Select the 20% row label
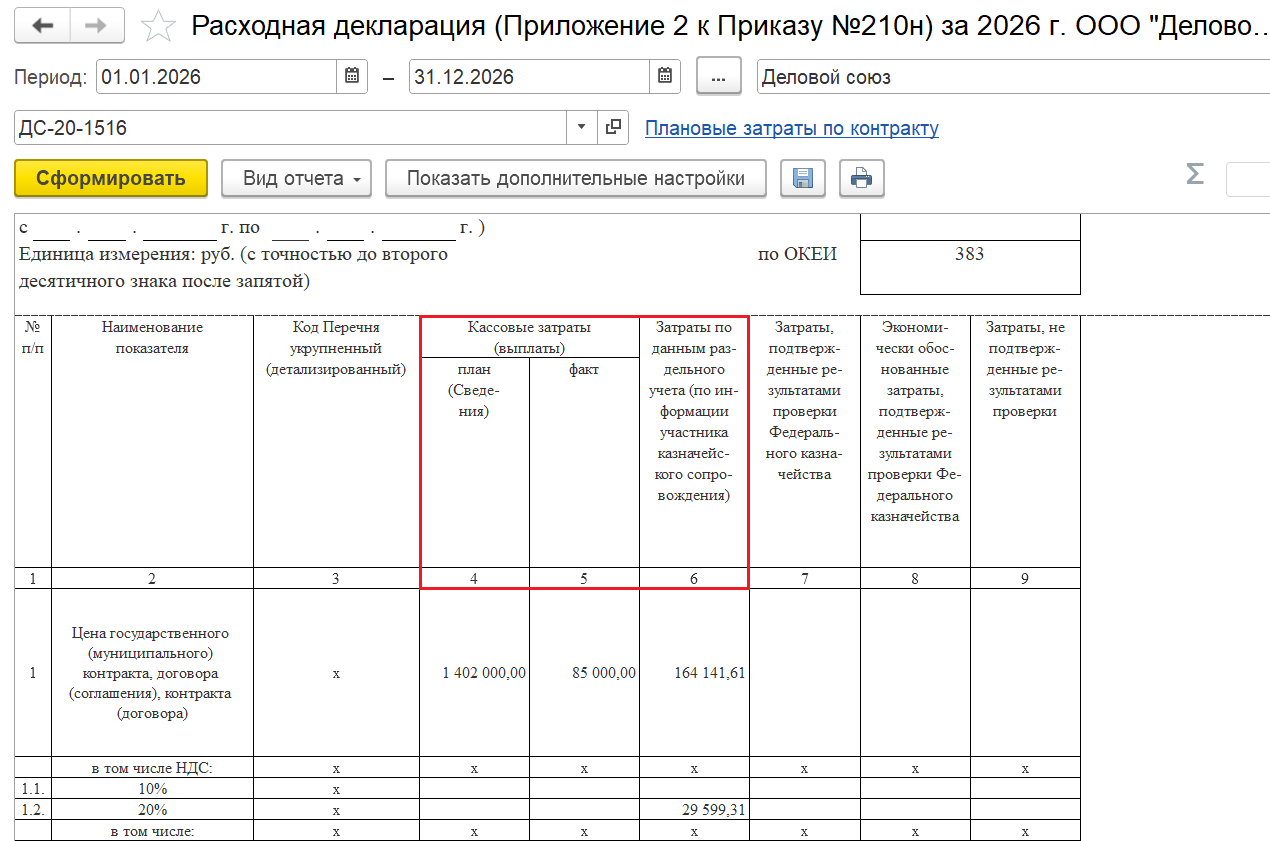The width and height of the screenshot is (1270, 841). pos(152,810)
